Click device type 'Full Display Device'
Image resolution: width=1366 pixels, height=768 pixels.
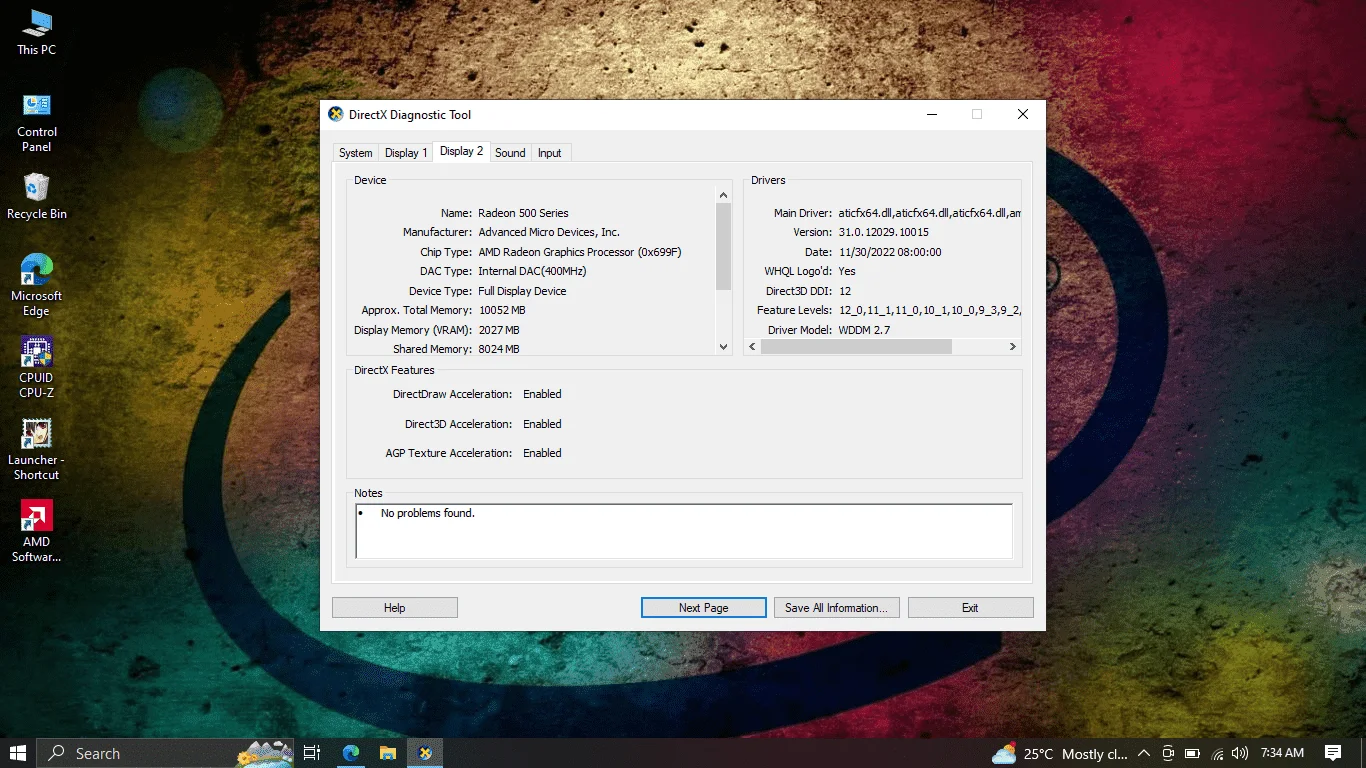point(522,291)
